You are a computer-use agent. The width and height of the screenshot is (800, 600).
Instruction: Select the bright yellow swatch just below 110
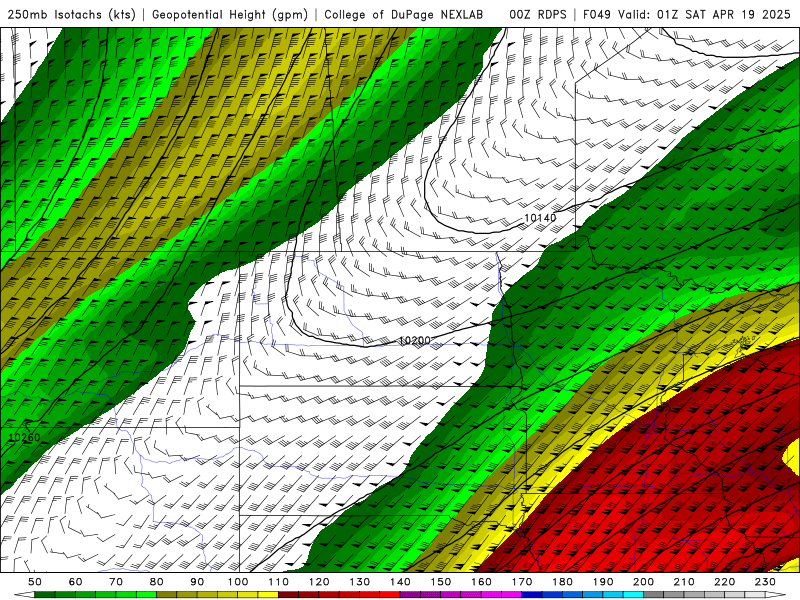click(268, 595)
